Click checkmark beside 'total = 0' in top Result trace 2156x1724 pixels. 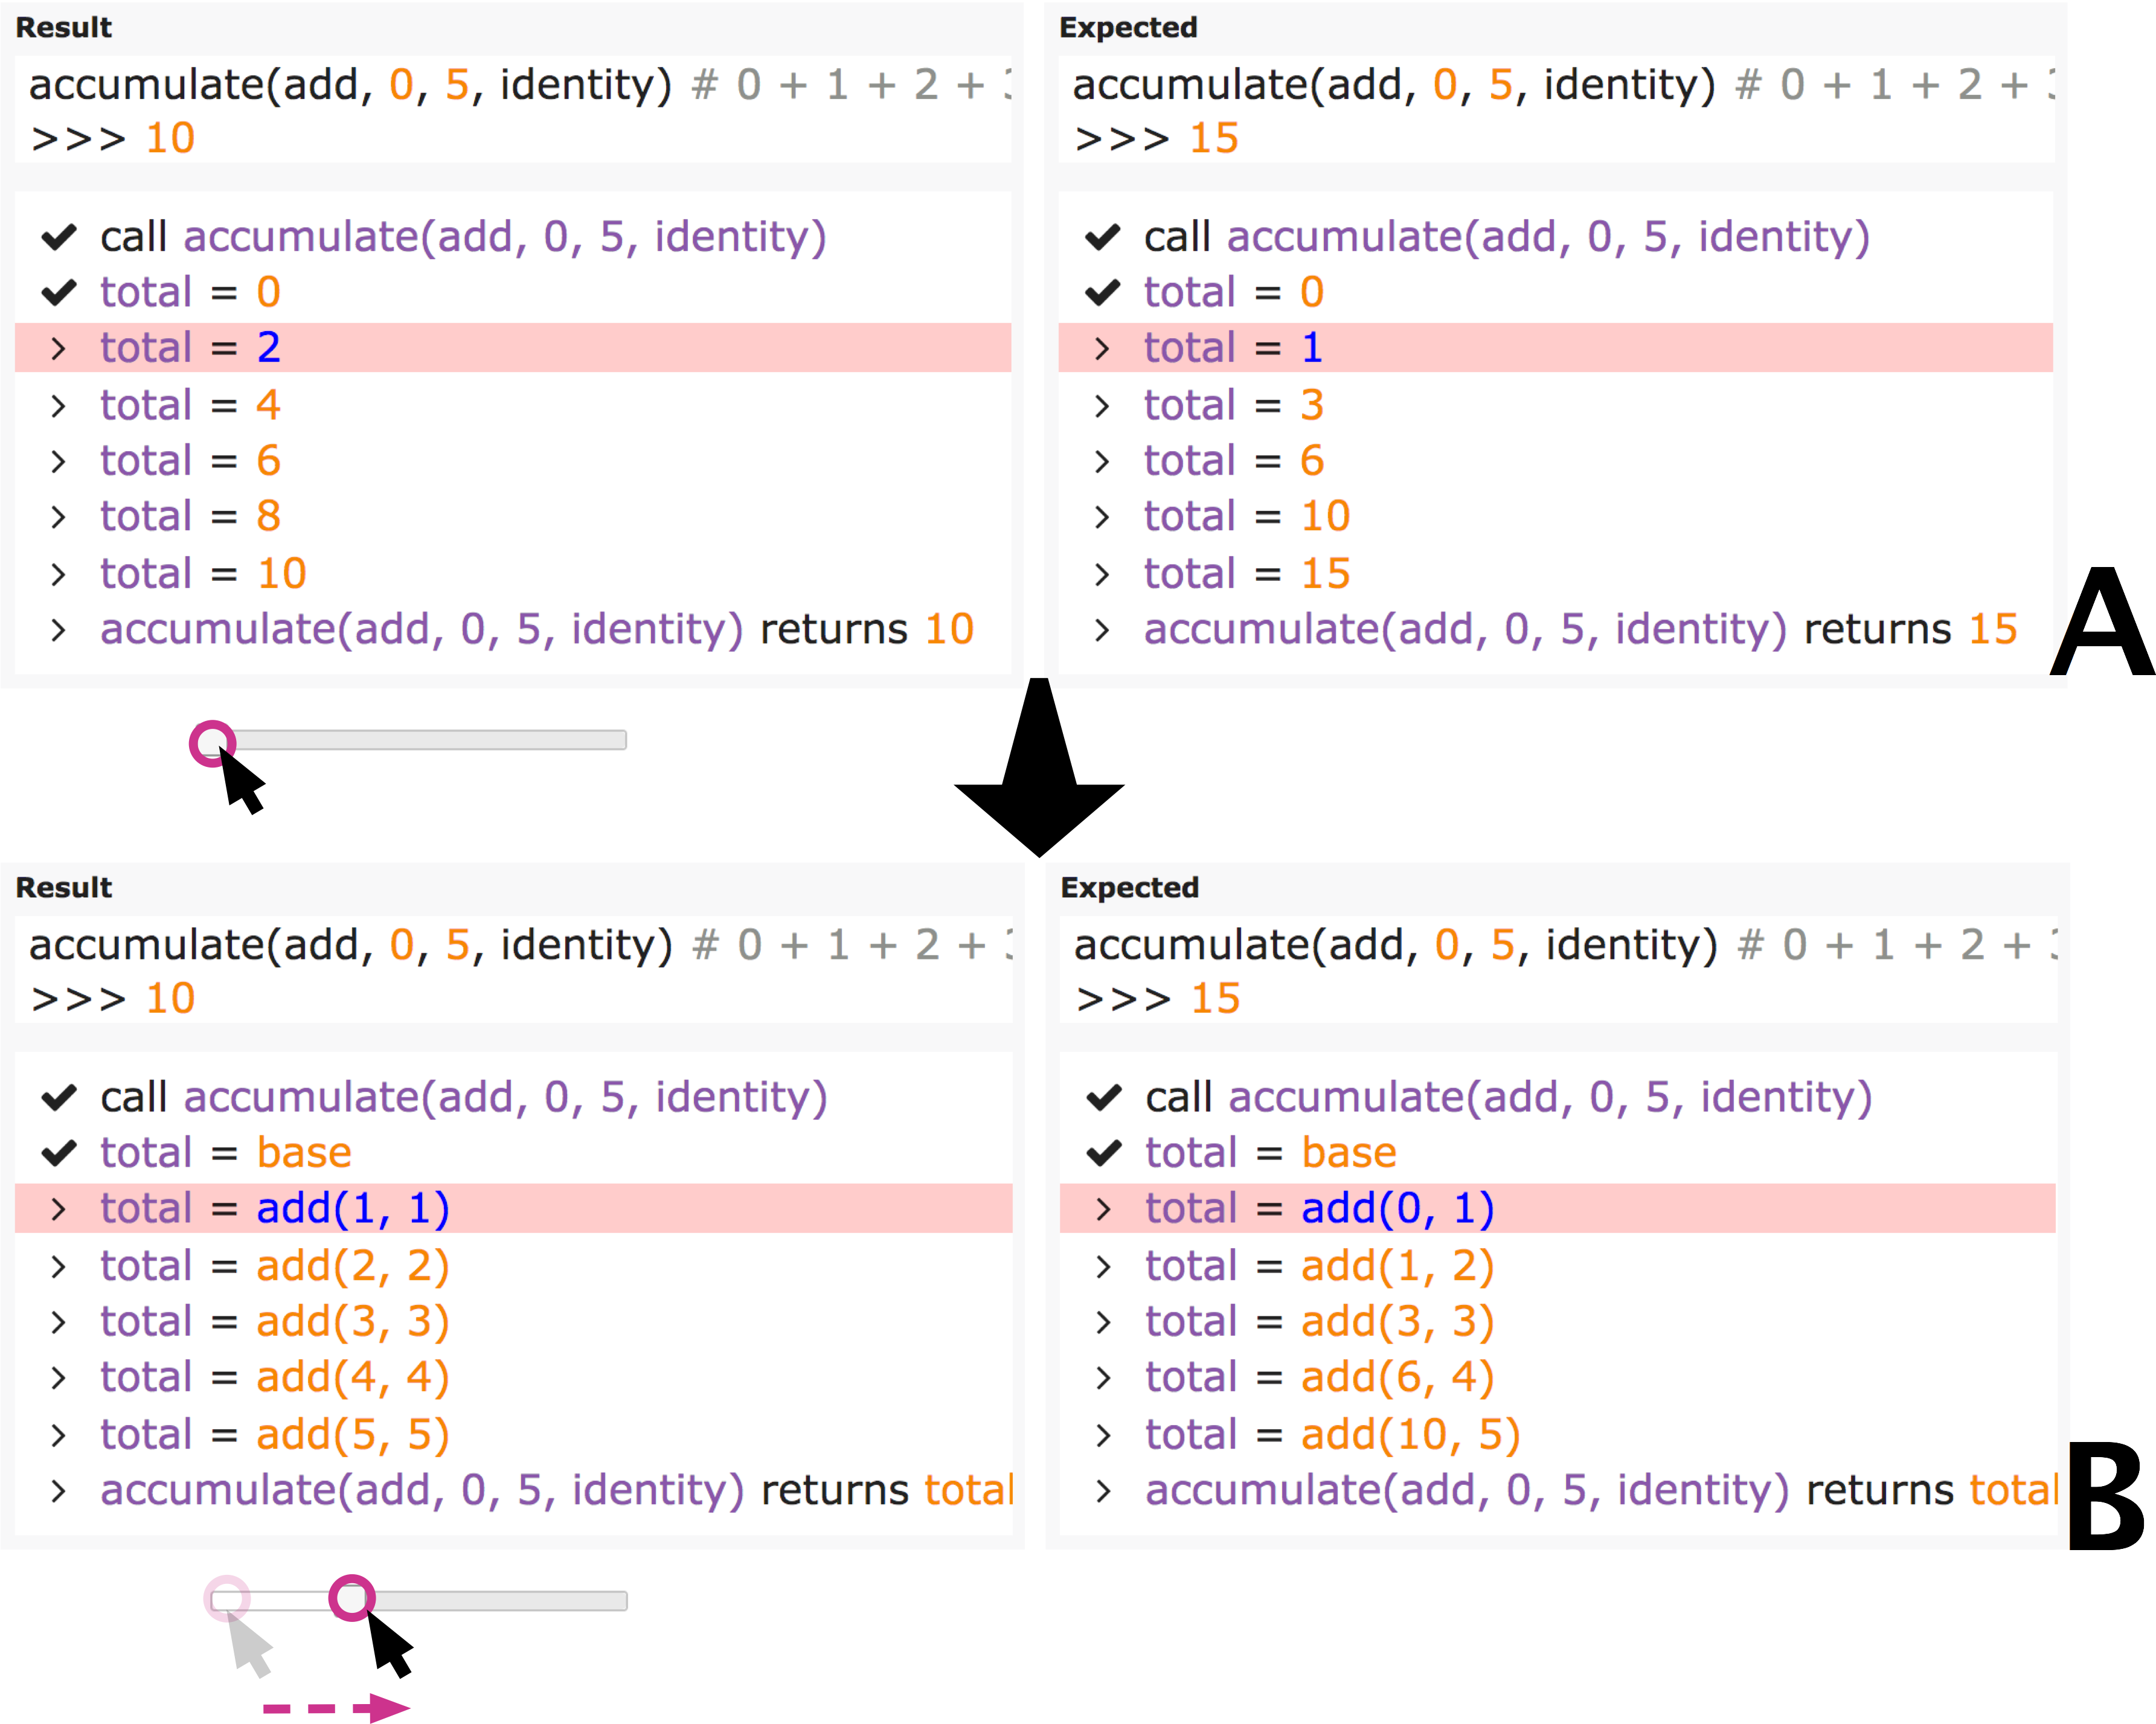[x=59, y=292]
